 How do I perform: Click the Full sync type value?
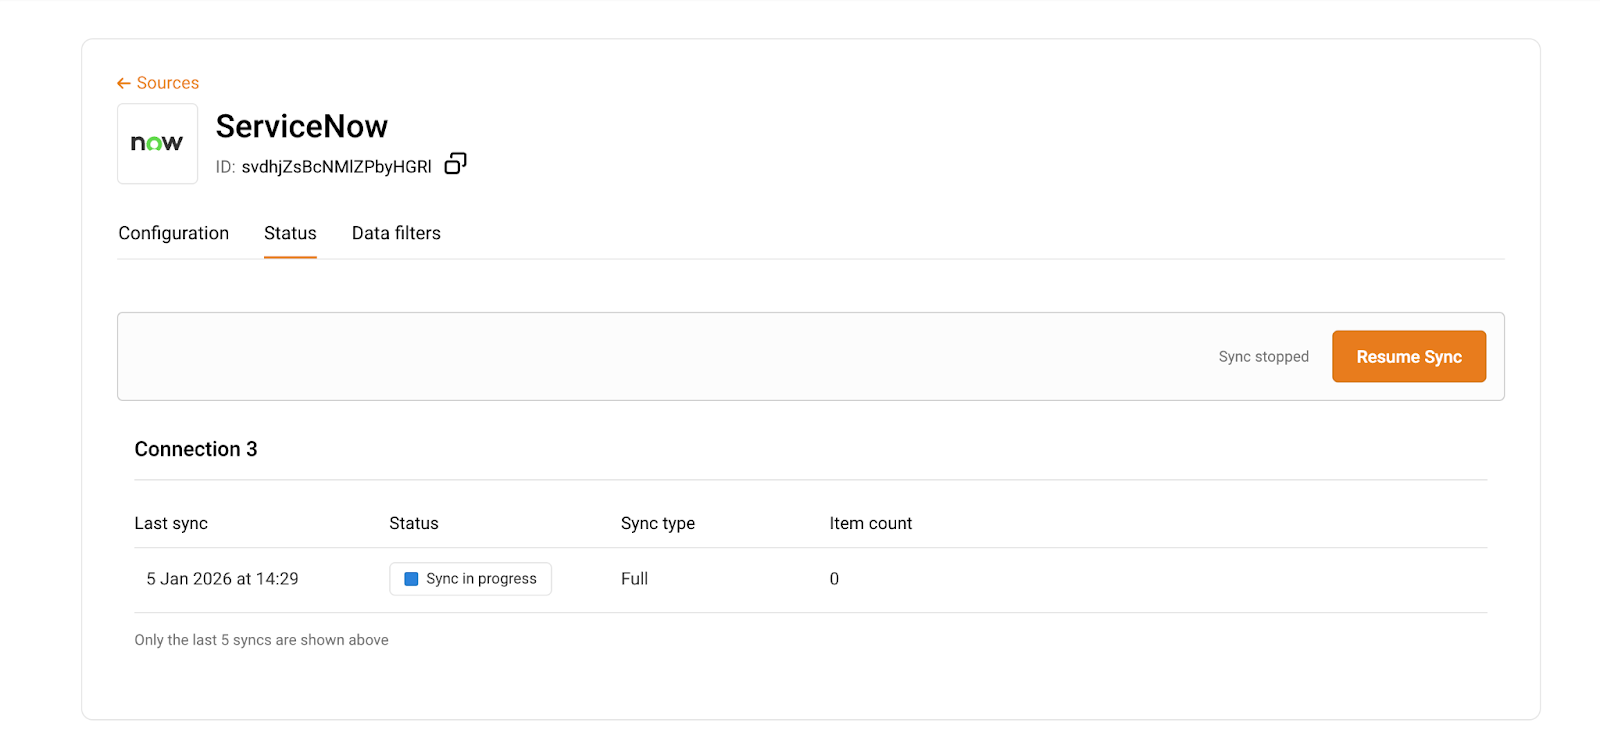pos(634,579)
